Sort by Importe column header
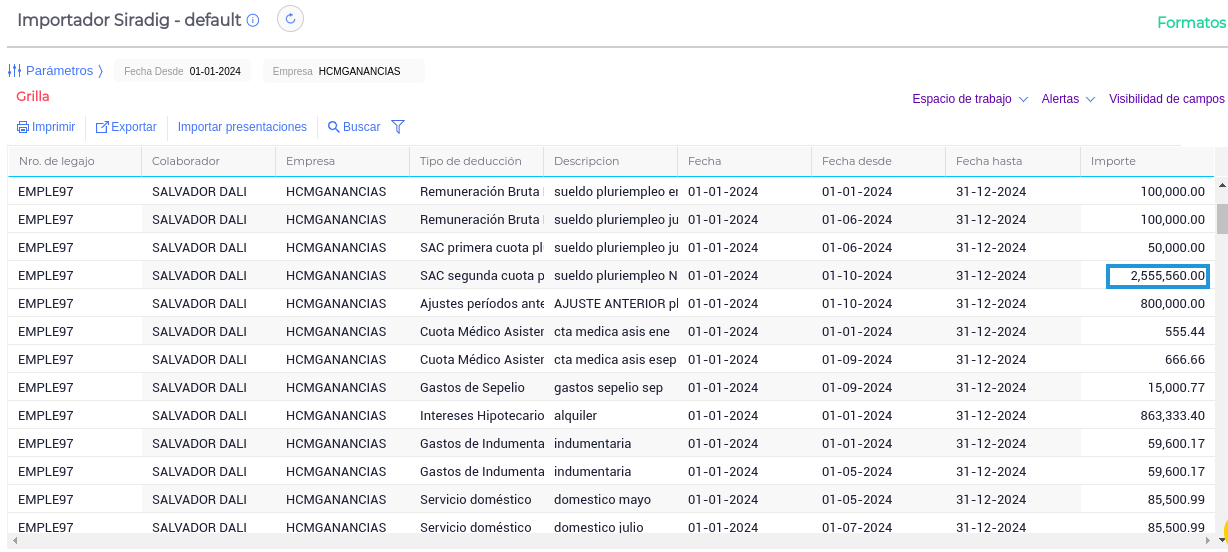Image resolution: width=1228 pixels, height=552 pixels. pos(1113,161)
